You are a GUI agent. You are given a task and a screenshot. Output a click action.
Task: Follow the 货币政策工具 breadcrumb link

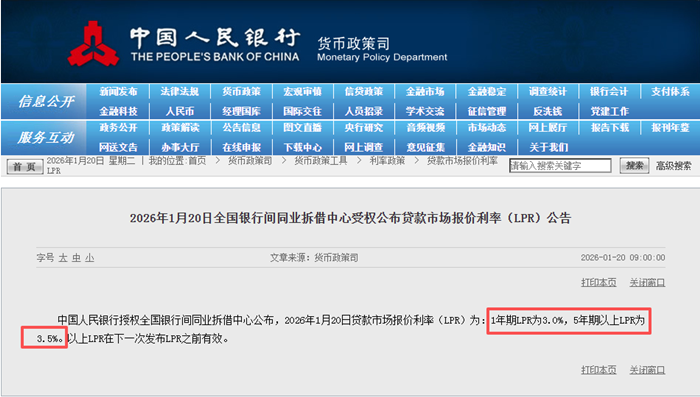point(321,161)
